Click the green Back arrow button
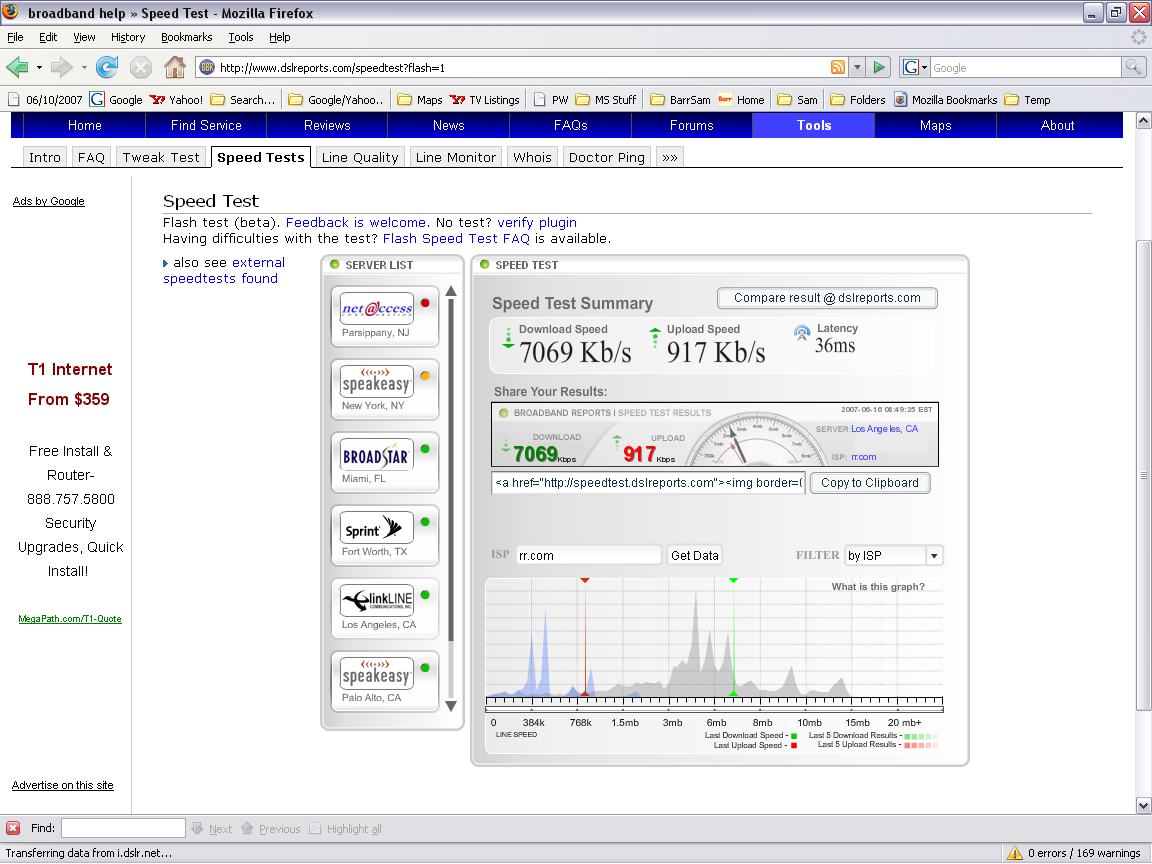 17,68
